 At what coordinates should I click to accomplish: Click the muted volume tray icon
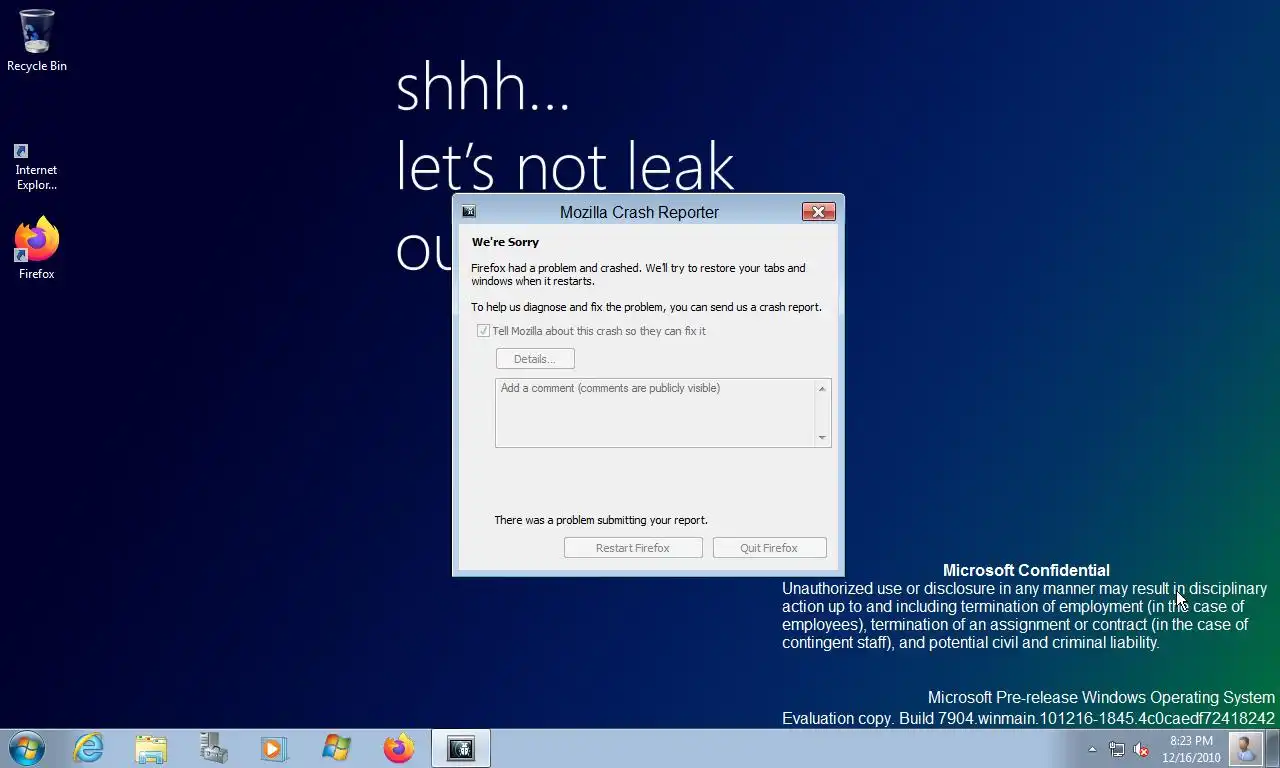coord(1141,749)
